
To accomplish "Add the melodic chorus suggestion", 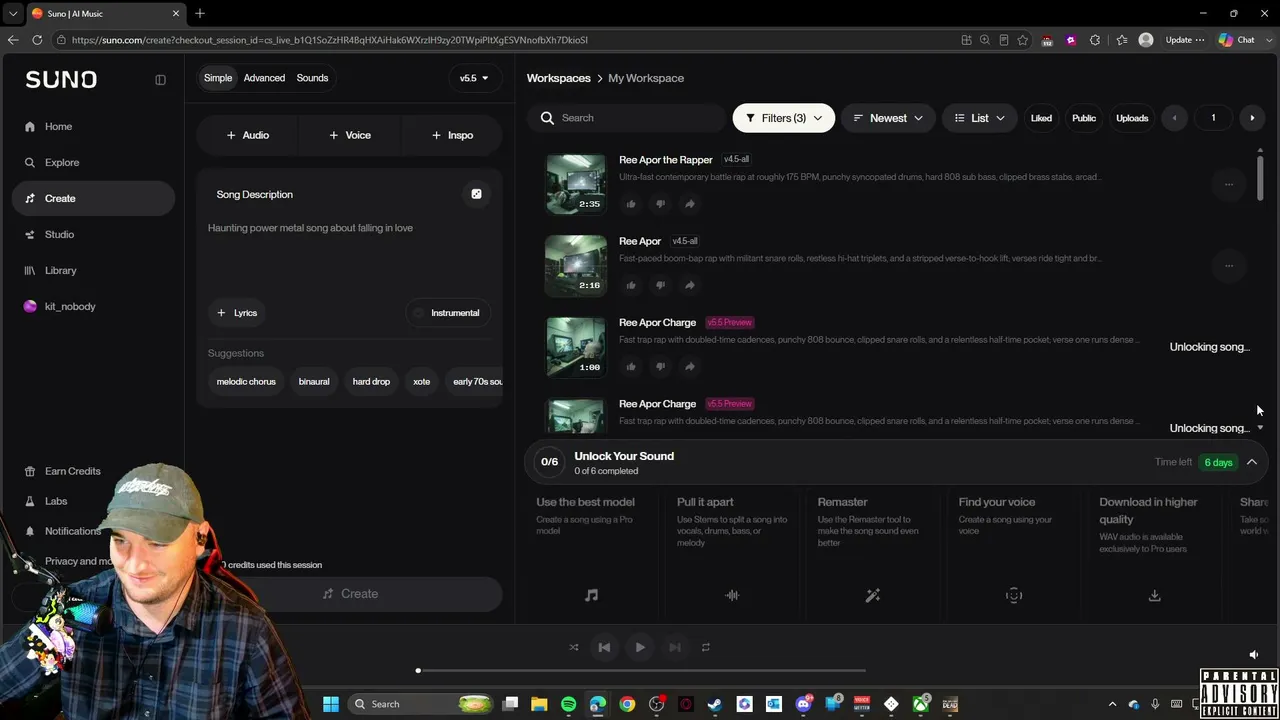I will pyautogui.click(x=246, y=381).
